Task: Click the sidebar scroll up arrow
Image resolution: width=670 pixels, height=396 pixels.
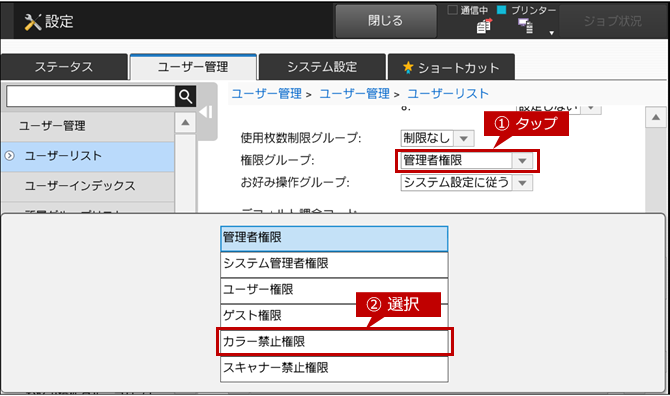Action: point(185,123)
